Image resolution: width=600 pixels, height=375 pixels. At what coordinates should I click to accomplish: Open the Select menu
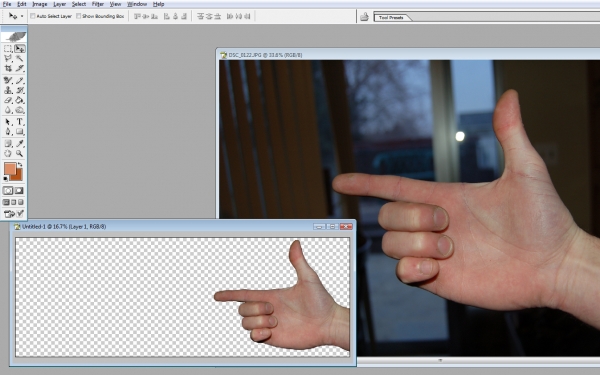click(79, 4)
